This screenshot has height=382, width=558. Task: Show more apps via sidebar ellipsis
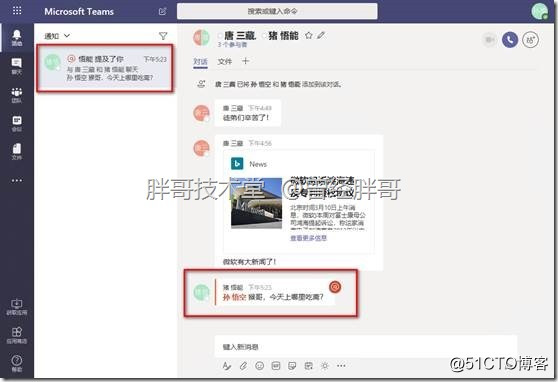(17, 180)
